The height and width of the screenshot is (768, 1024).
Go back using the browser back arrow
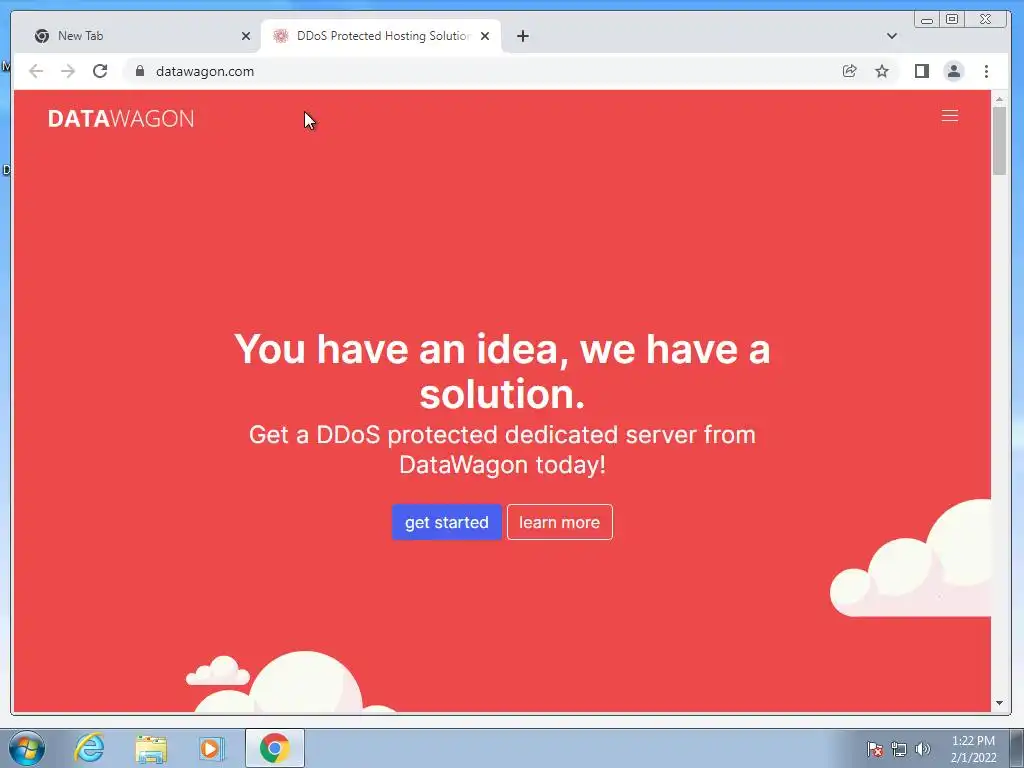pyautogui.click(x=36, y=71)
